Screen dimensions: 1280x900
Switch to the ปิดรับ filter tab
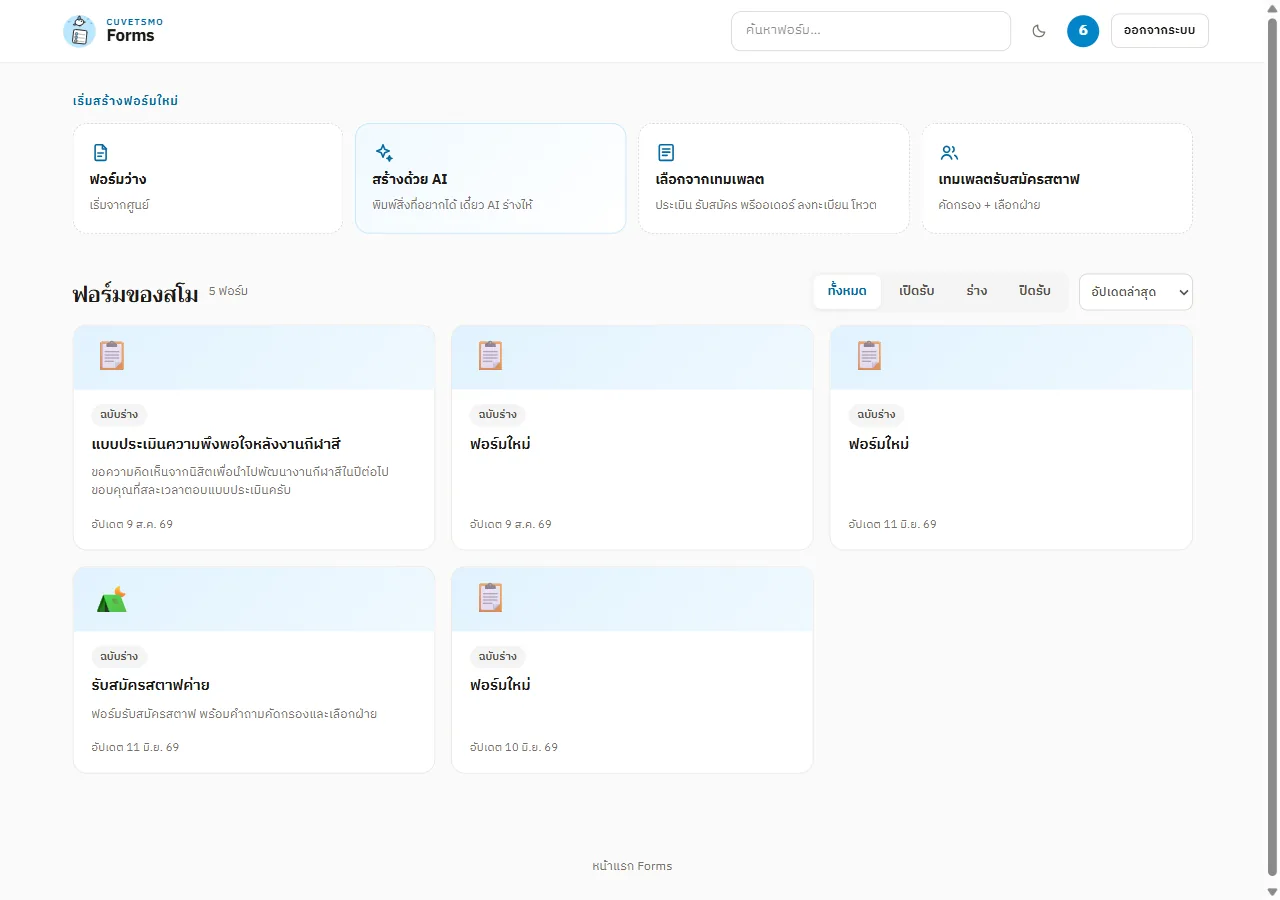tap(1035, 291)
